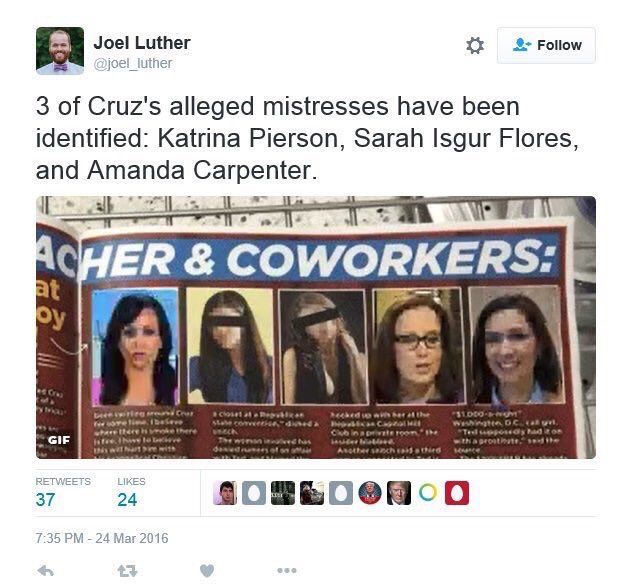View the 37 retweets count
Image resolution: width=631 pixels, height=587 pixels.
tap(45, 500)
